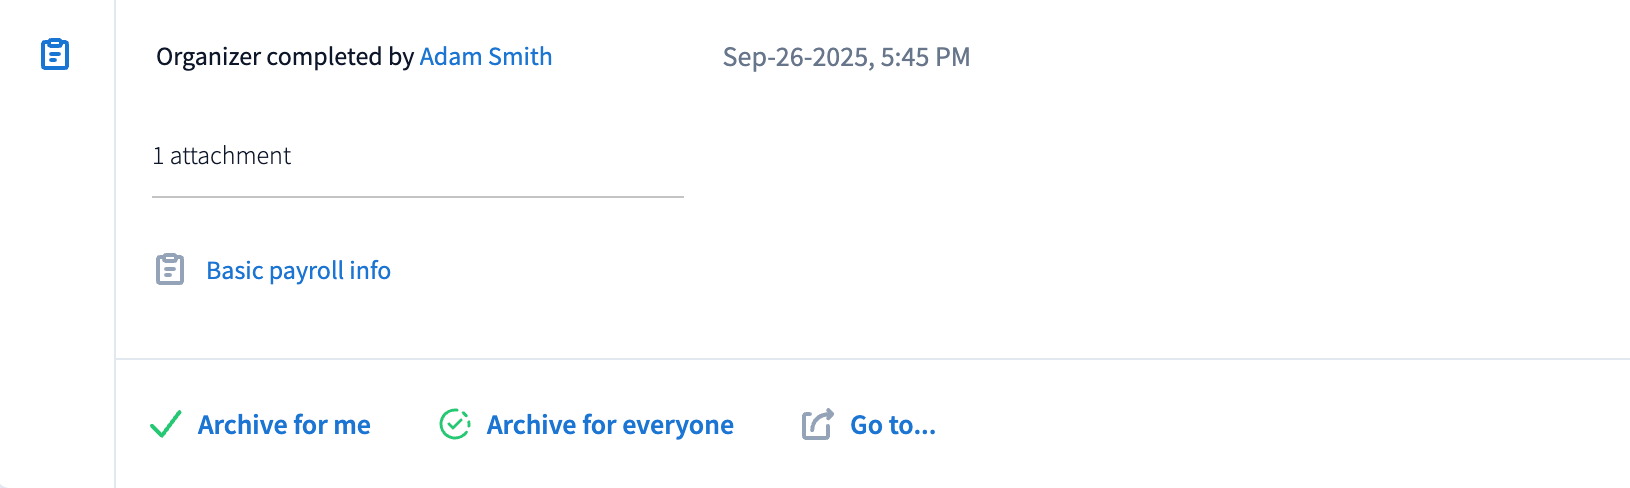The image size is (1630, 488).
Task: Click the organizer clipboard icon in left column
Action: coord(55,54)
